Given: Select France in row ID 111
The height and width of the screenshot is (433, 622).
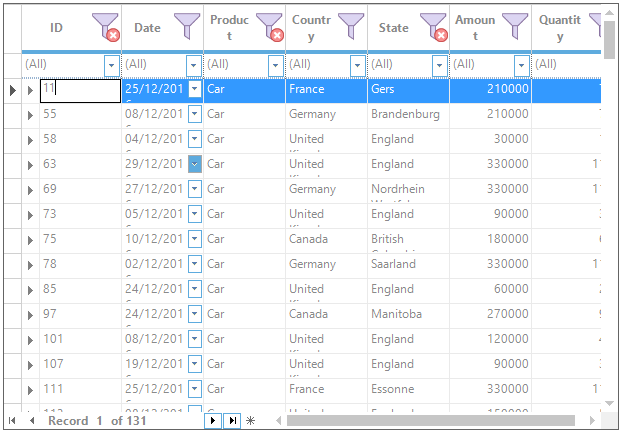Looking at the screenshot, I should pyautogui.click(x=326, y=390).
